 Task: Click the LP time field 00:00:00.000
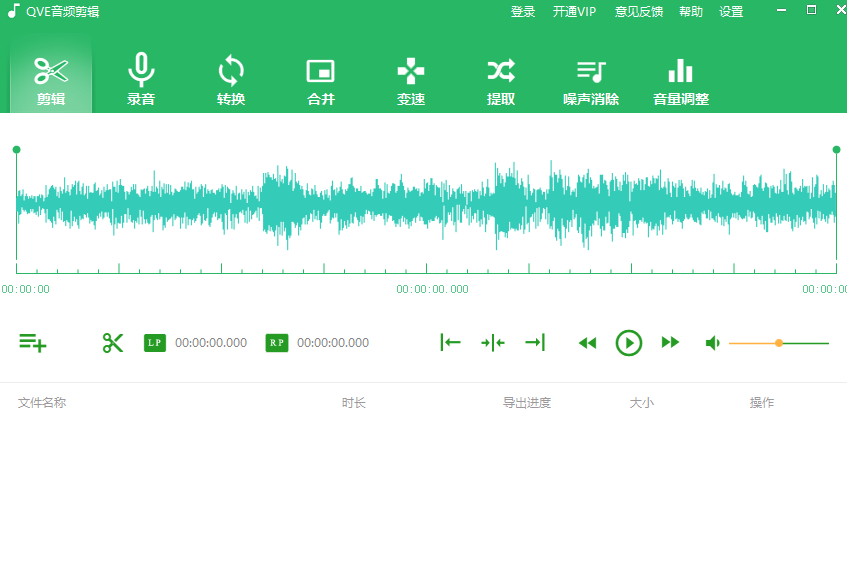(x=211, y=343)
